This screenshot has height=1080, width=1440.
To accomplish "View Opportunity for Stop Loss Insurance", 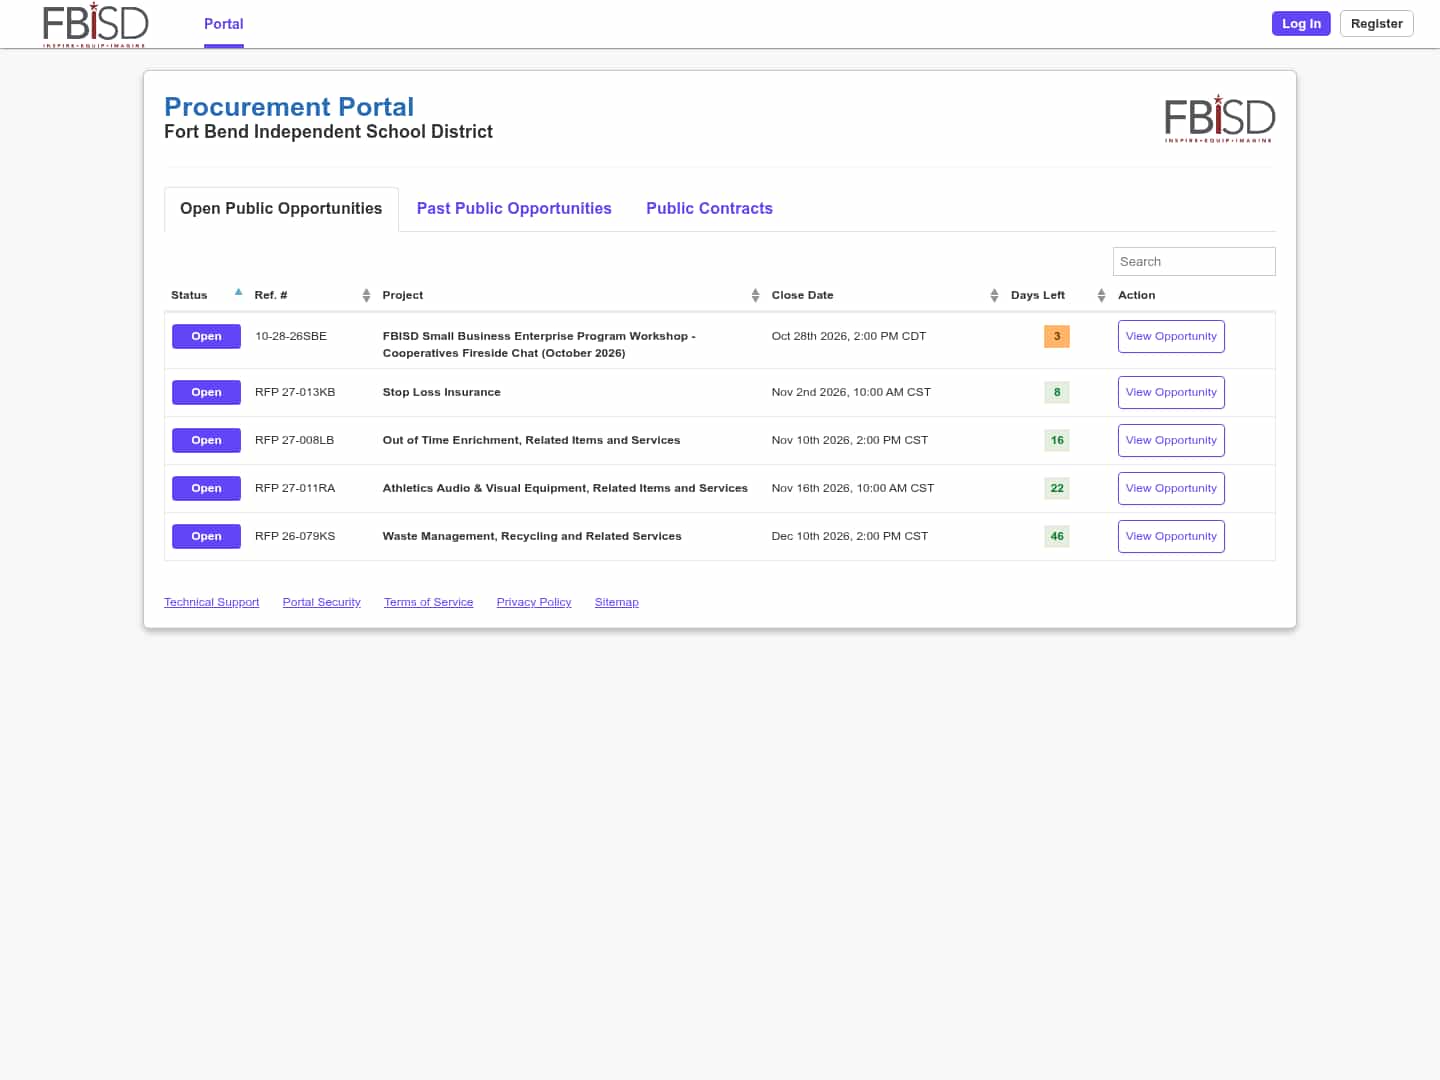I will 1171,392.
